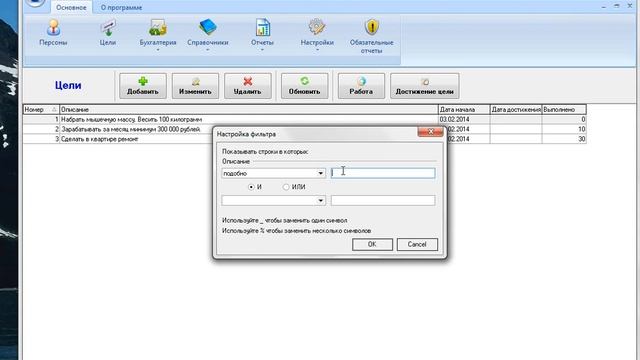Open the Бухгалтерия ribbon icon
Image resolution: width=640 pixels, height=360 pixels.
click(x=158, y=28)
